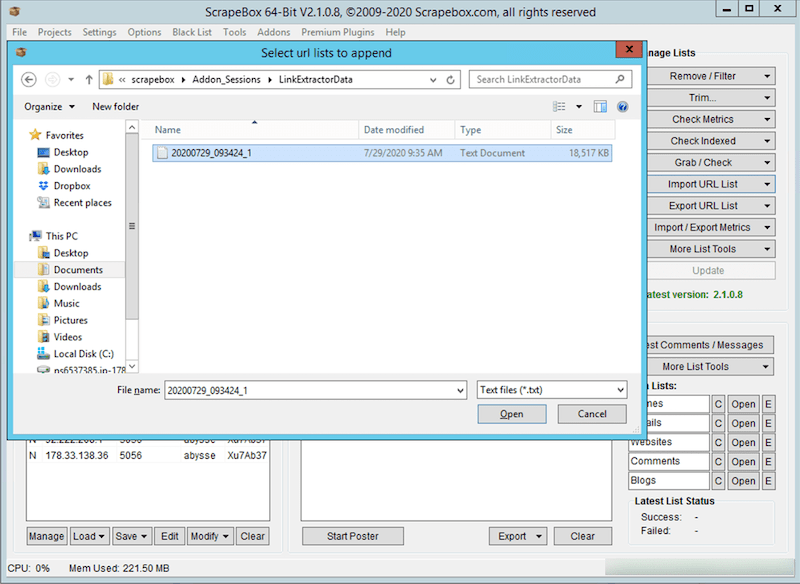Open Dropbox in Favorites

pyautogui.click(x=72, y=186)
